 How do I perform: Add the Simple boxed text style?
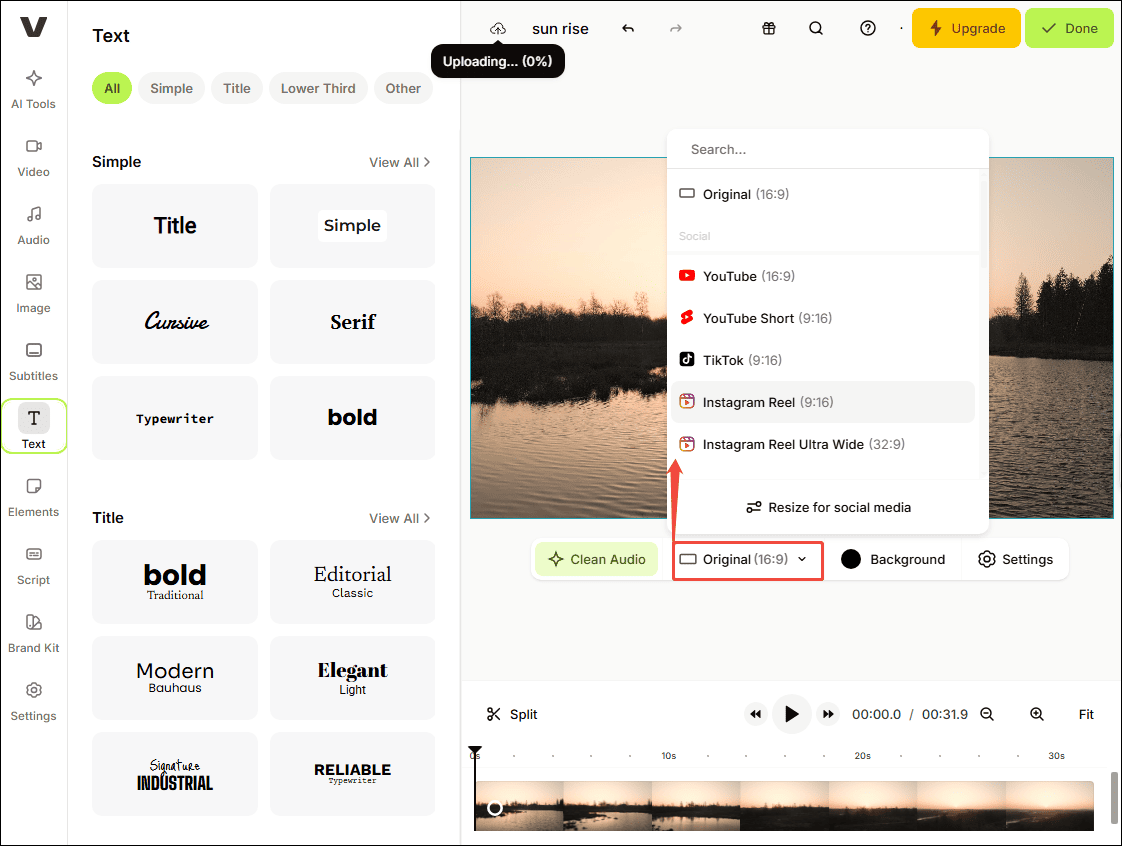tap(352, 226)
